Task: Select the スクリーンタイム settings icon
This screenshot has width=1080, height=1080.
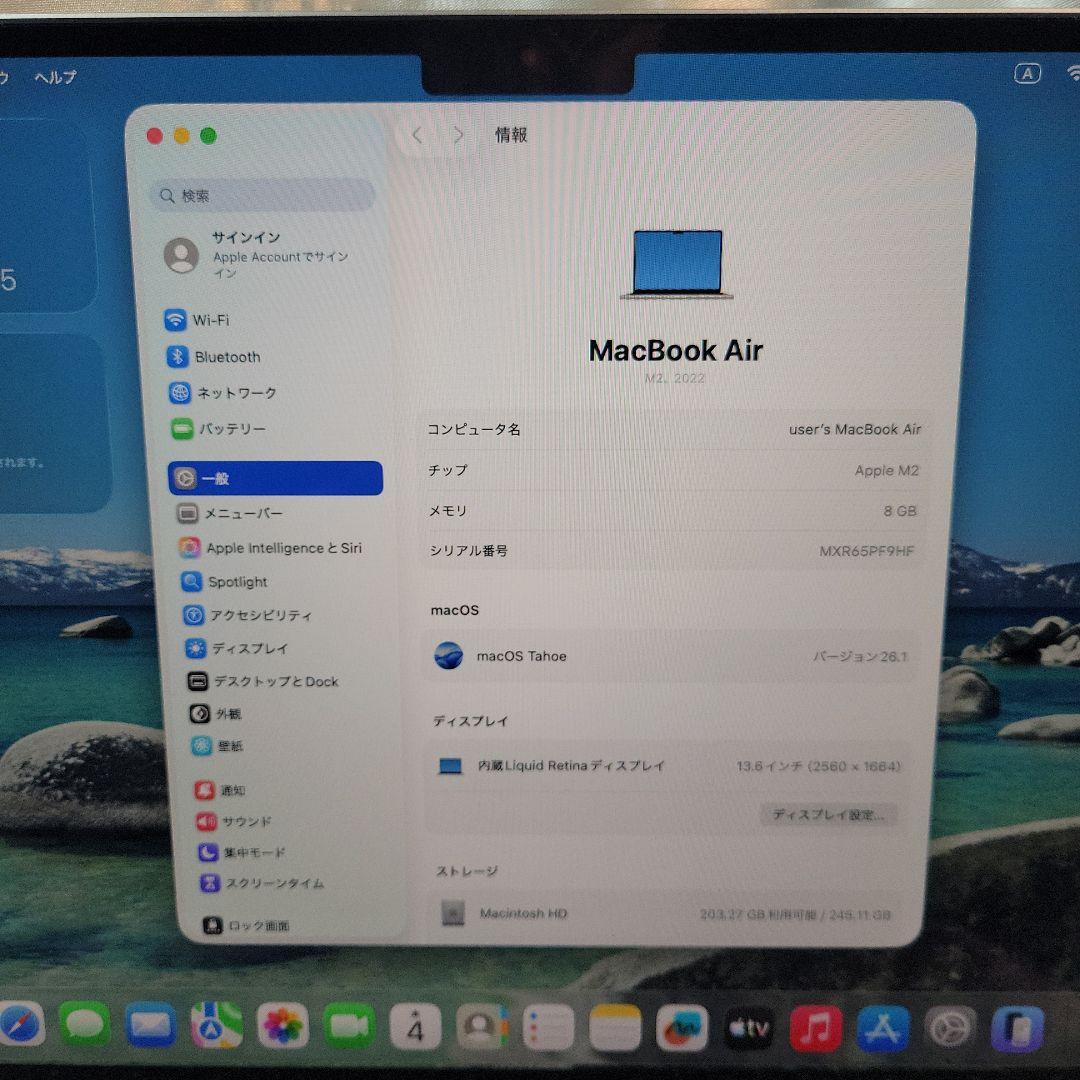Action: 255,884
